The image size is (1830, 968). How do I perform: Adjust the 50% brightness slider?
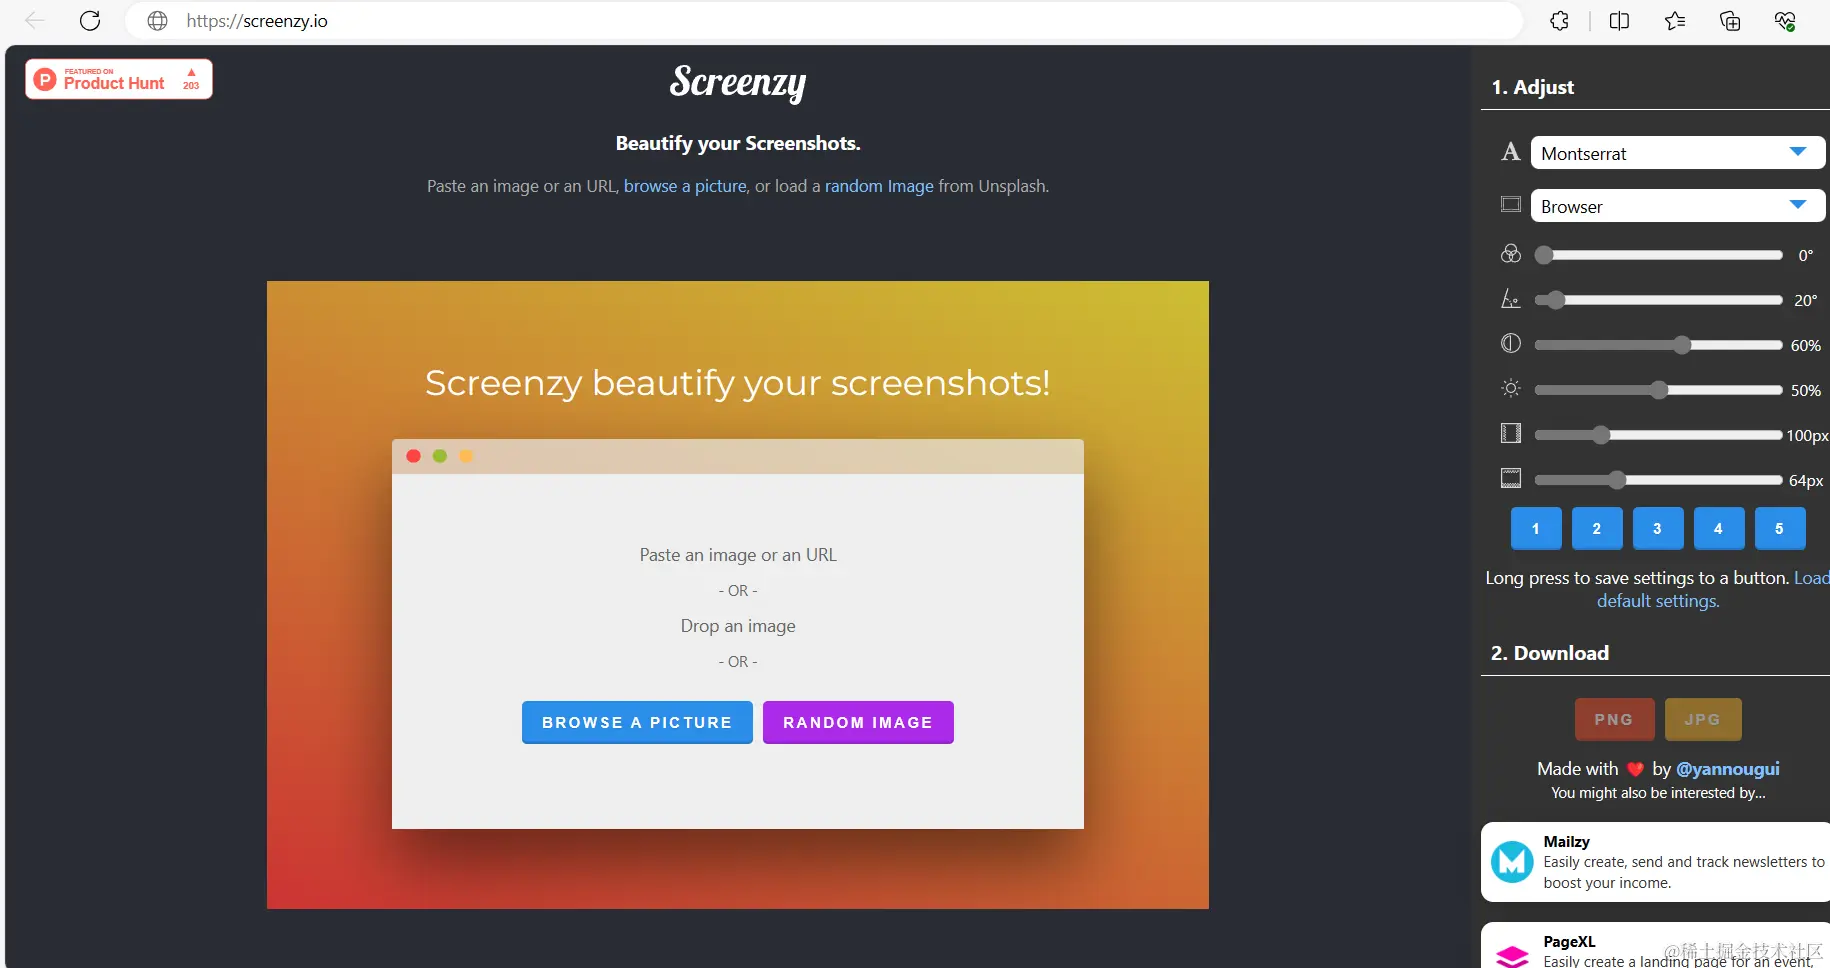(1659, 390)
